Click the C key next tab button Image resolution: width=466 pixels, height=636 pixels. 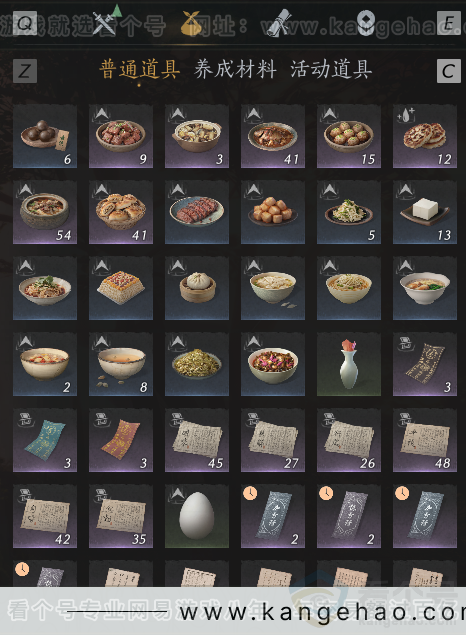449,71
